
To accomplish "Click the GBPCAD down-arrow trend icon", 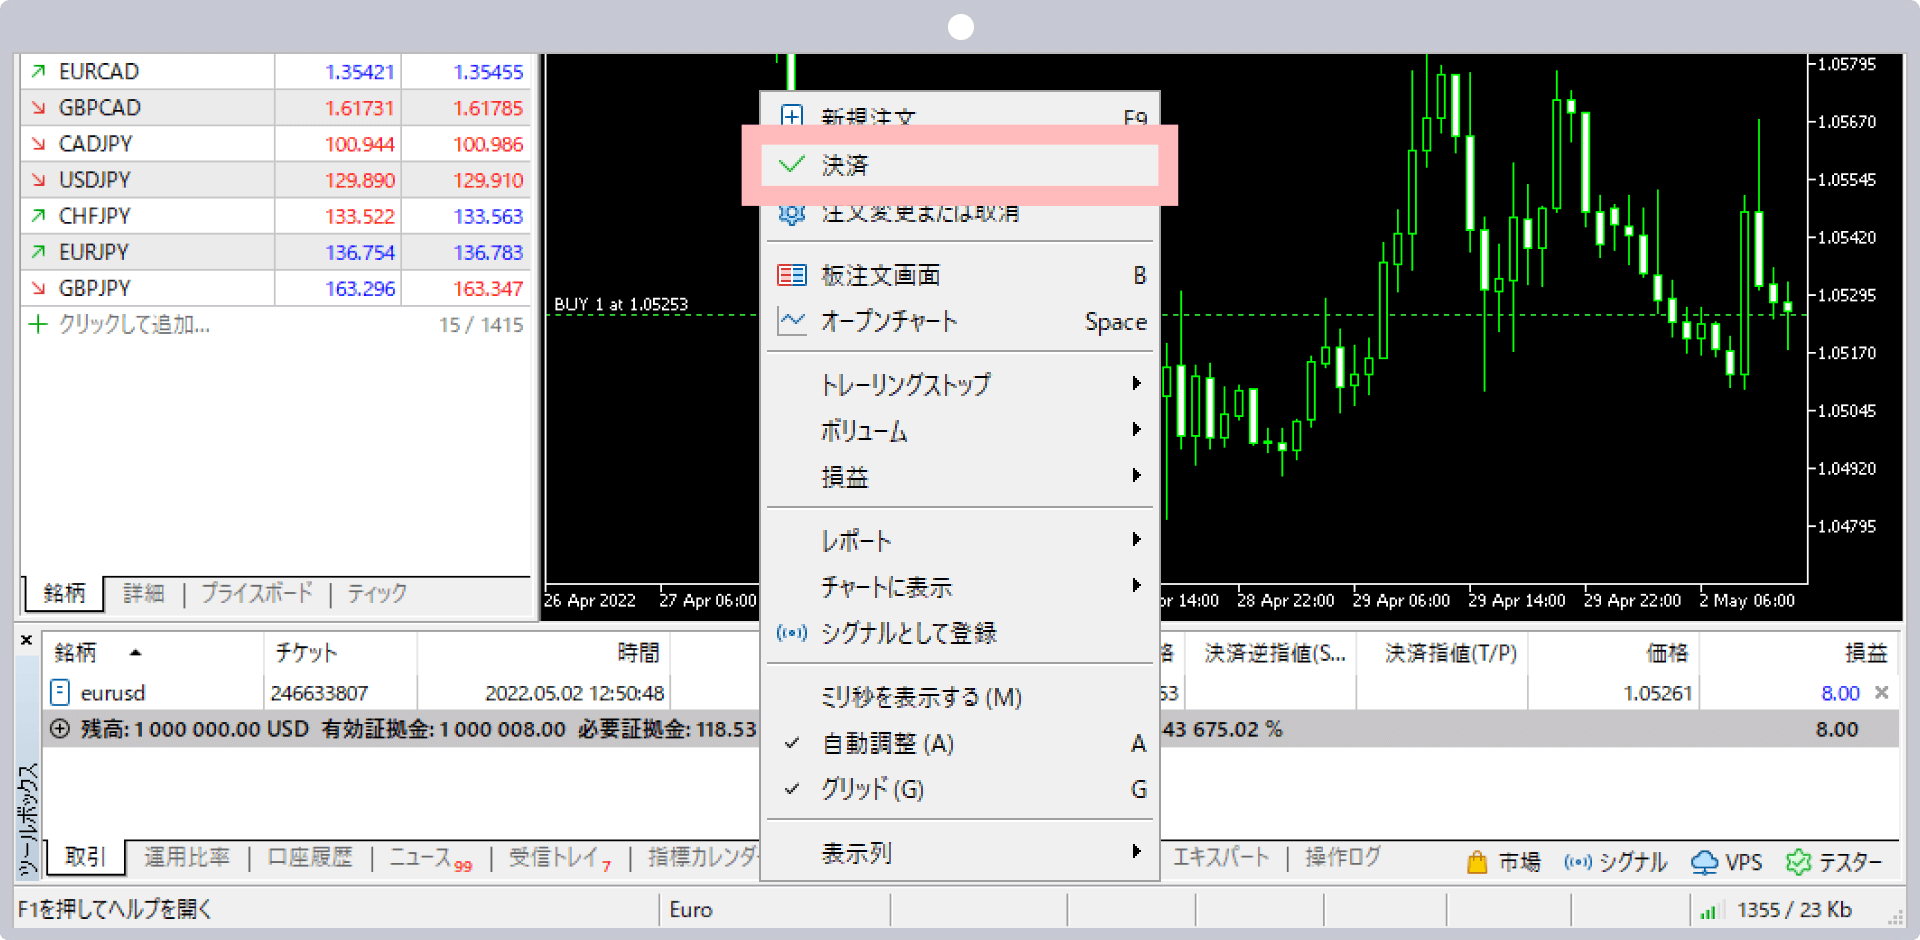I will (x=38, y=108).
